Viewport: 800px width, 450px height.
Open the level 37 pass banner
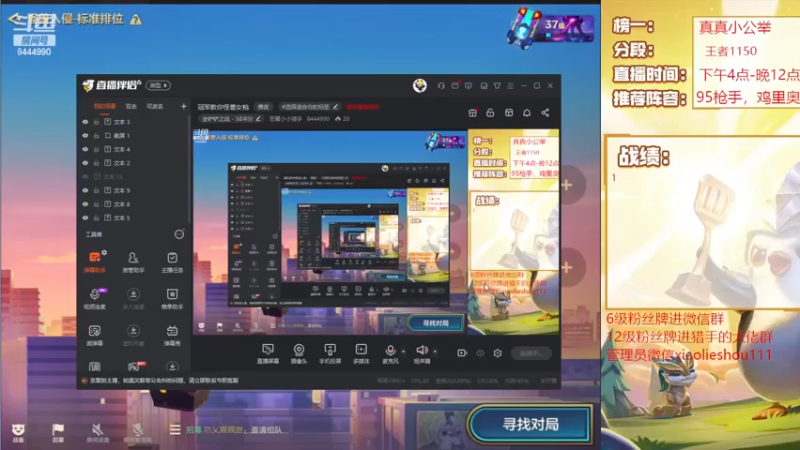pos(551,28)
